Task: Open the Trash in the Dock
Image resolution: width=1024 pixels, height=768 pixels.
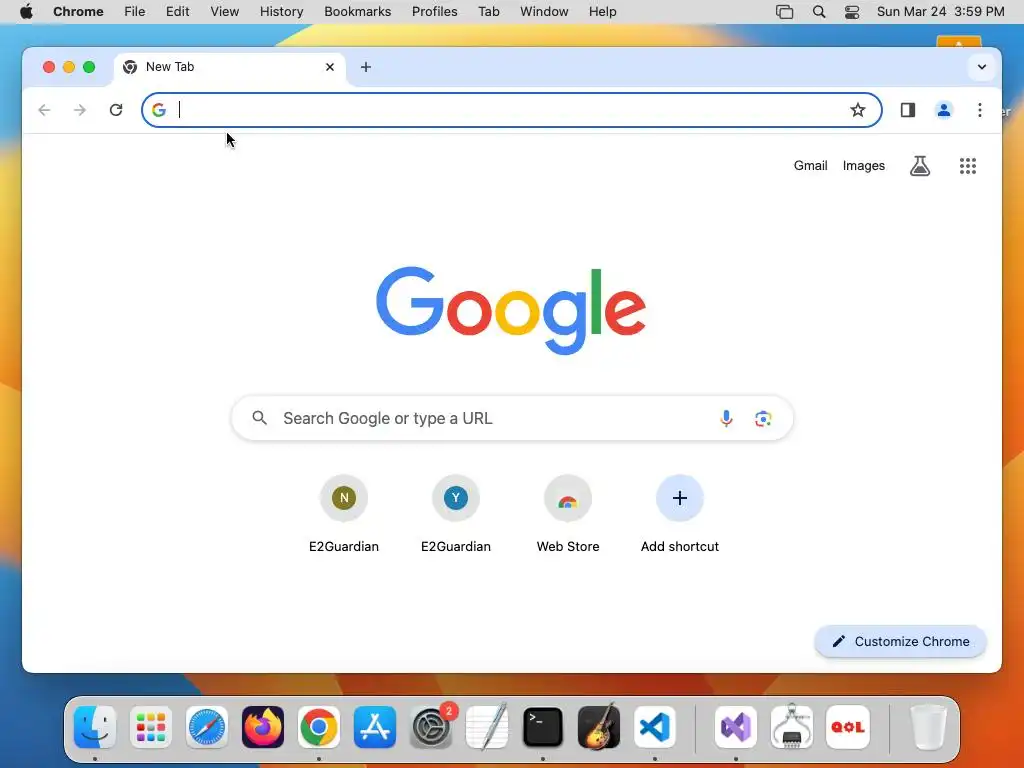Action: (928, 727)
